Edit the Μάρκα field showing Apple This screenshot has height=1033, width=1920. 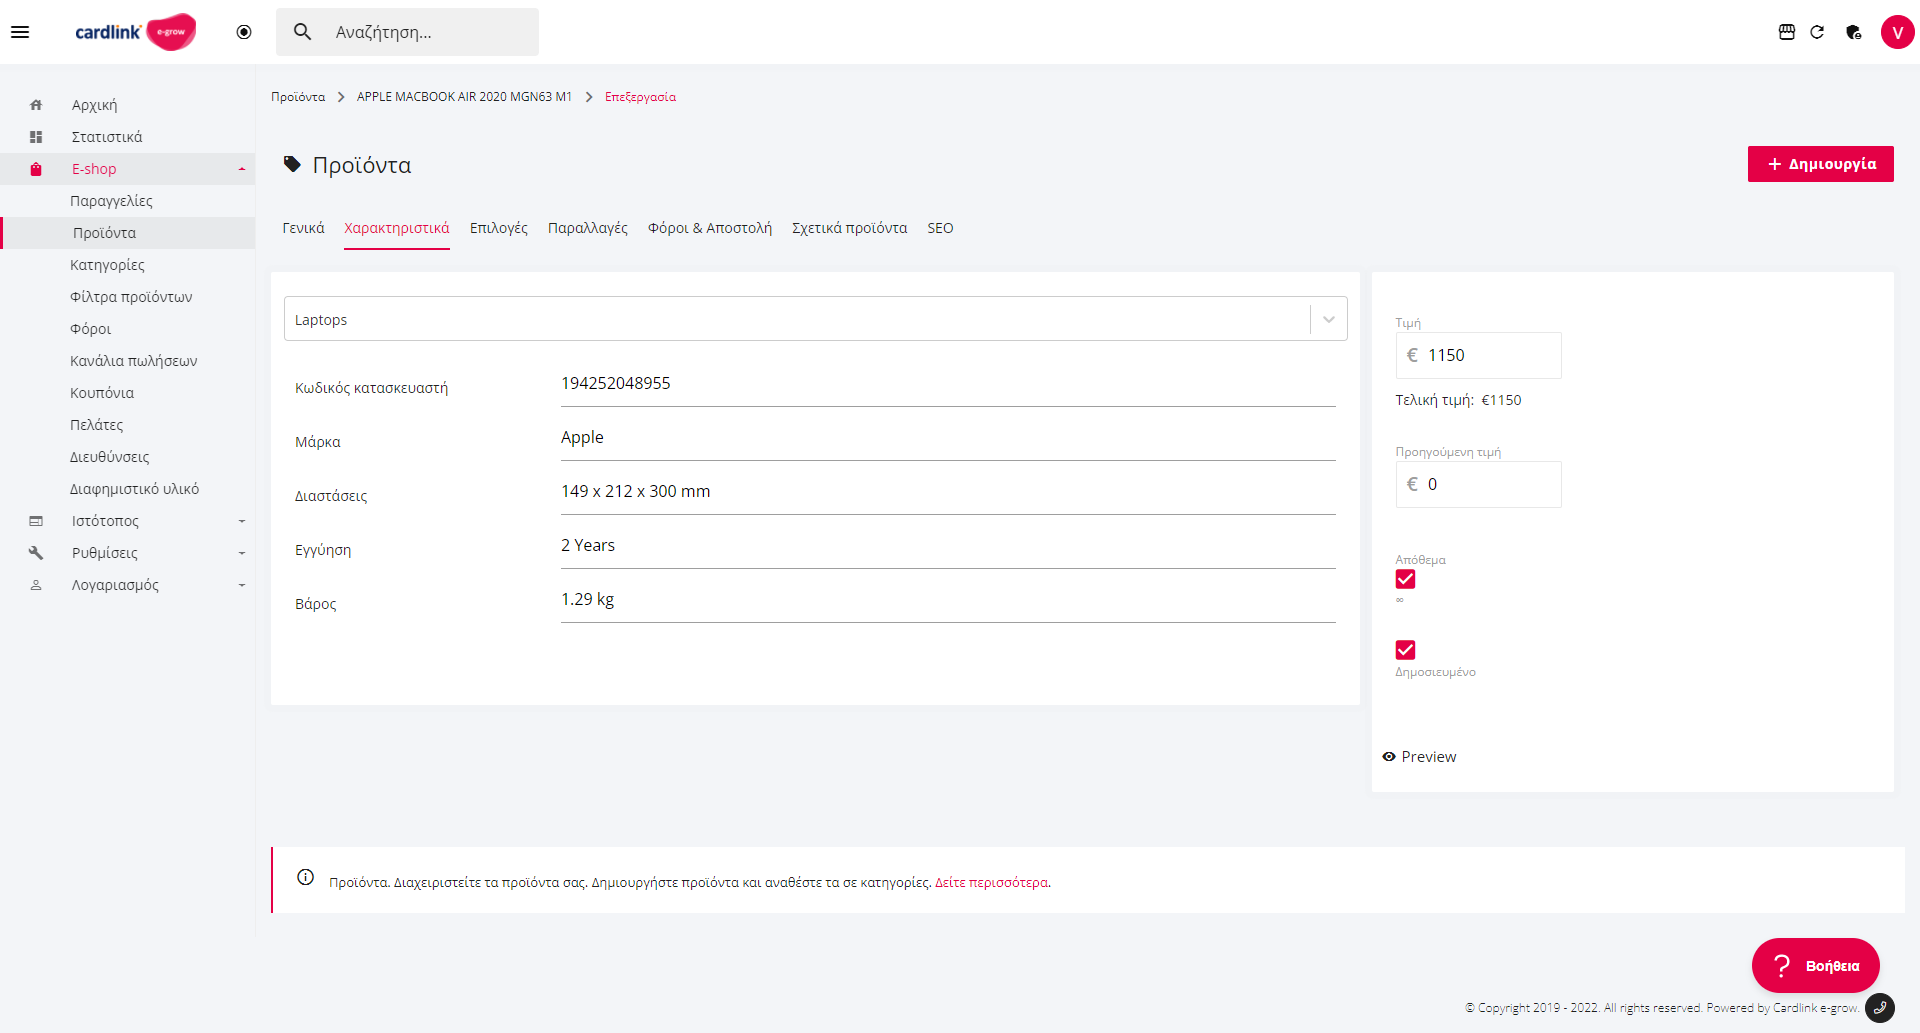pos(948,438)
